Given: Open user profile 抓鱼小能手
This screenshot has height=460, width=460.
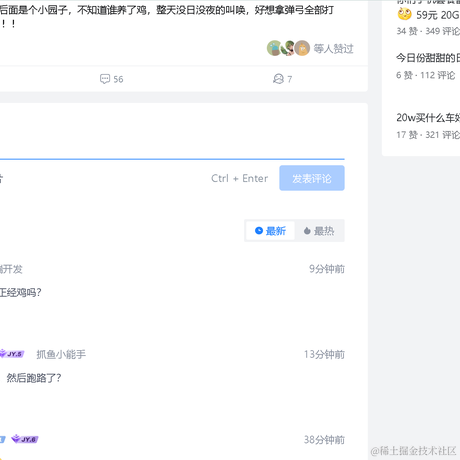Looking at the screenshot, I should [61, 354].
